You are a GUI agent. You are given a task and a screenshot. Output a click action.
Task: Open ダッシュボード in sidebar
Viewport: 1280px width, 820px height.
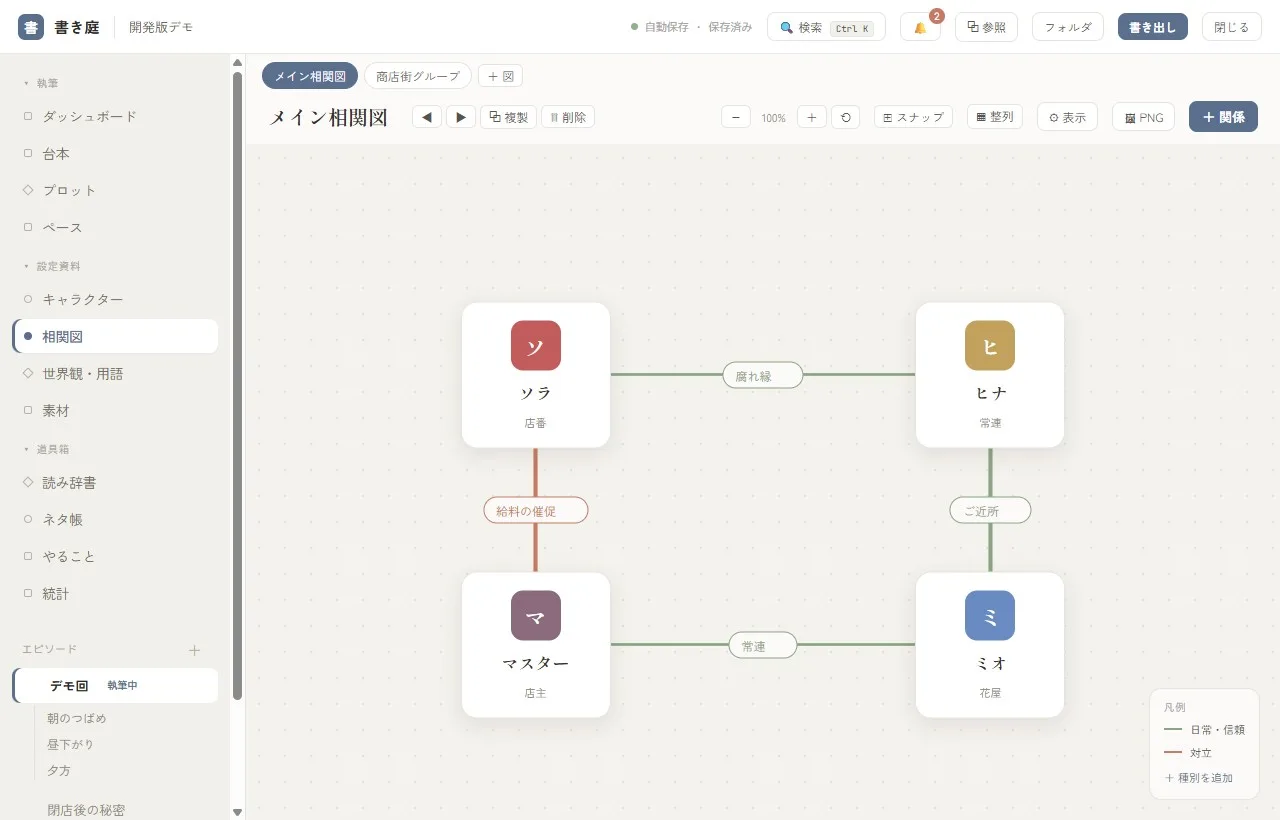[x=115, y=116]
